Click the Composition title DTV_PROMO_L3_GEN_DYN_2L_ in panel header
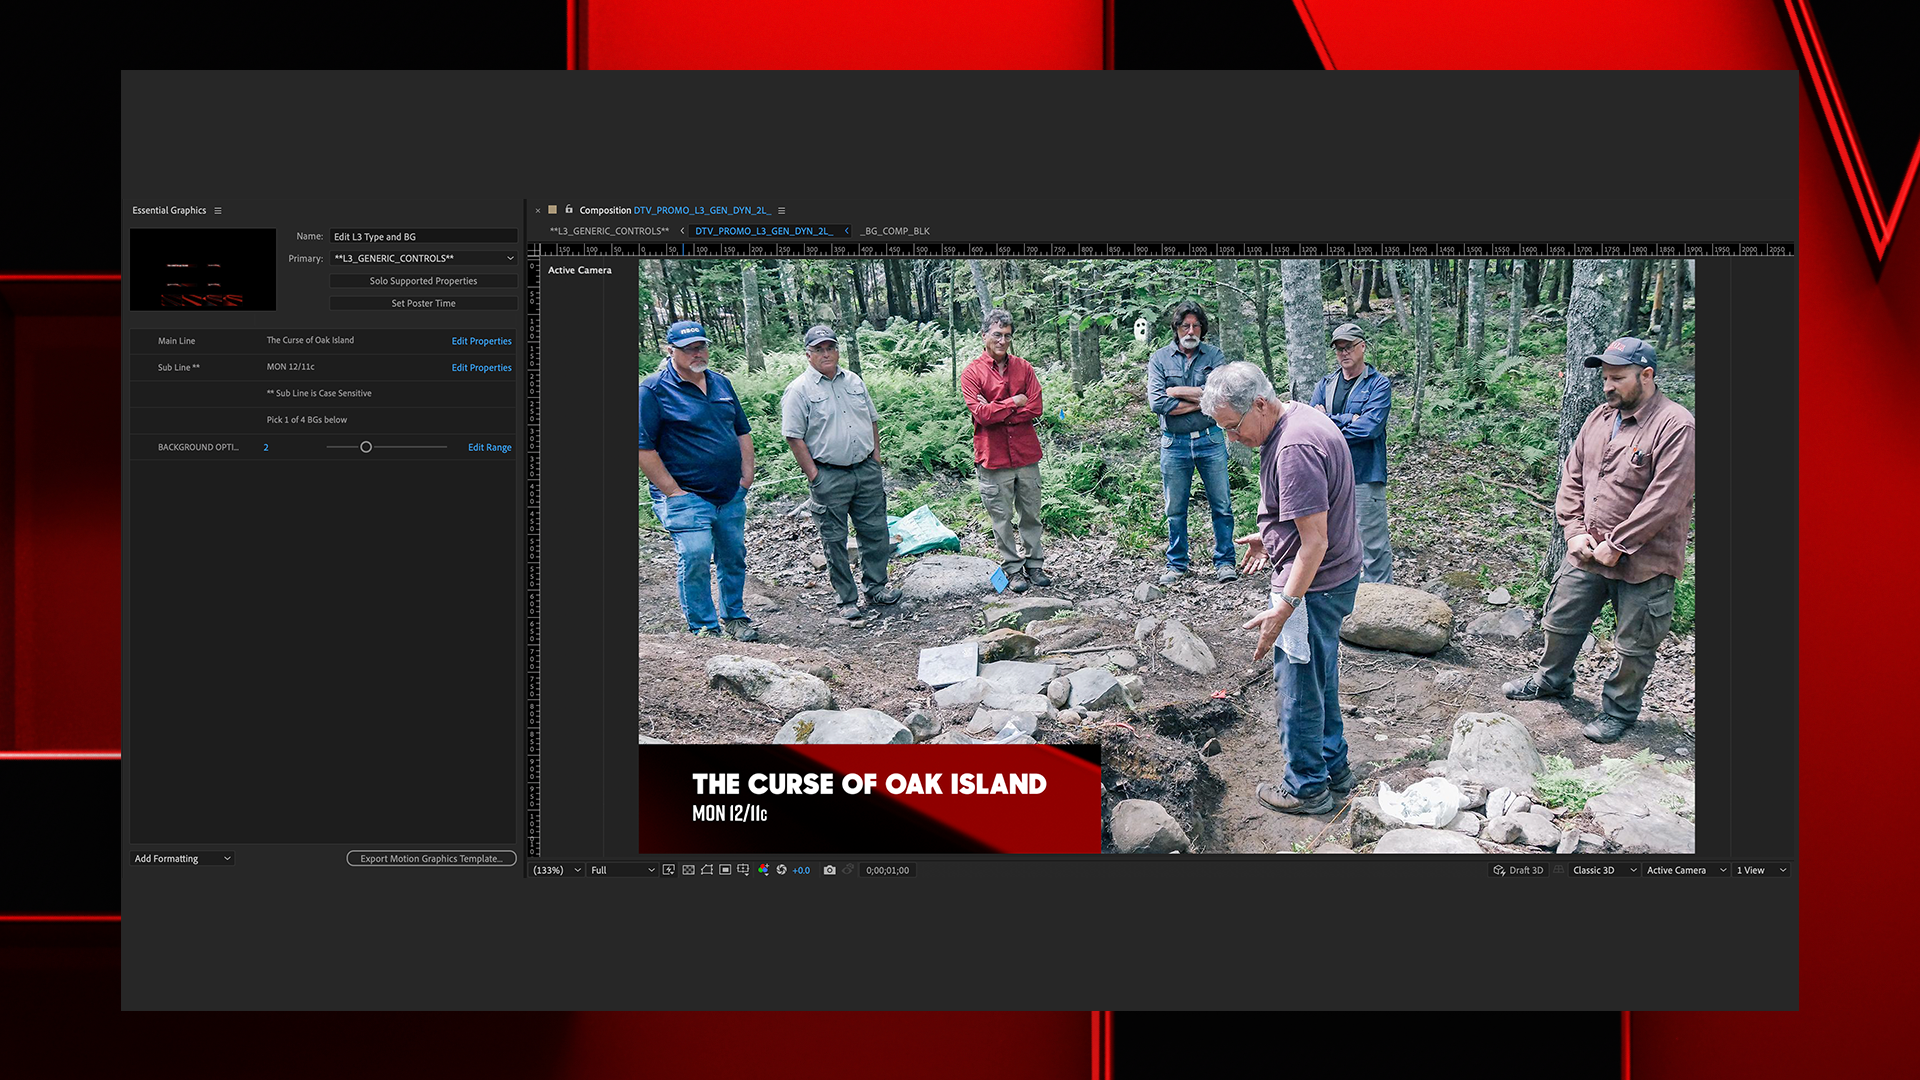This screenshot has width=1920, height=1080. (x=702, y=210)
